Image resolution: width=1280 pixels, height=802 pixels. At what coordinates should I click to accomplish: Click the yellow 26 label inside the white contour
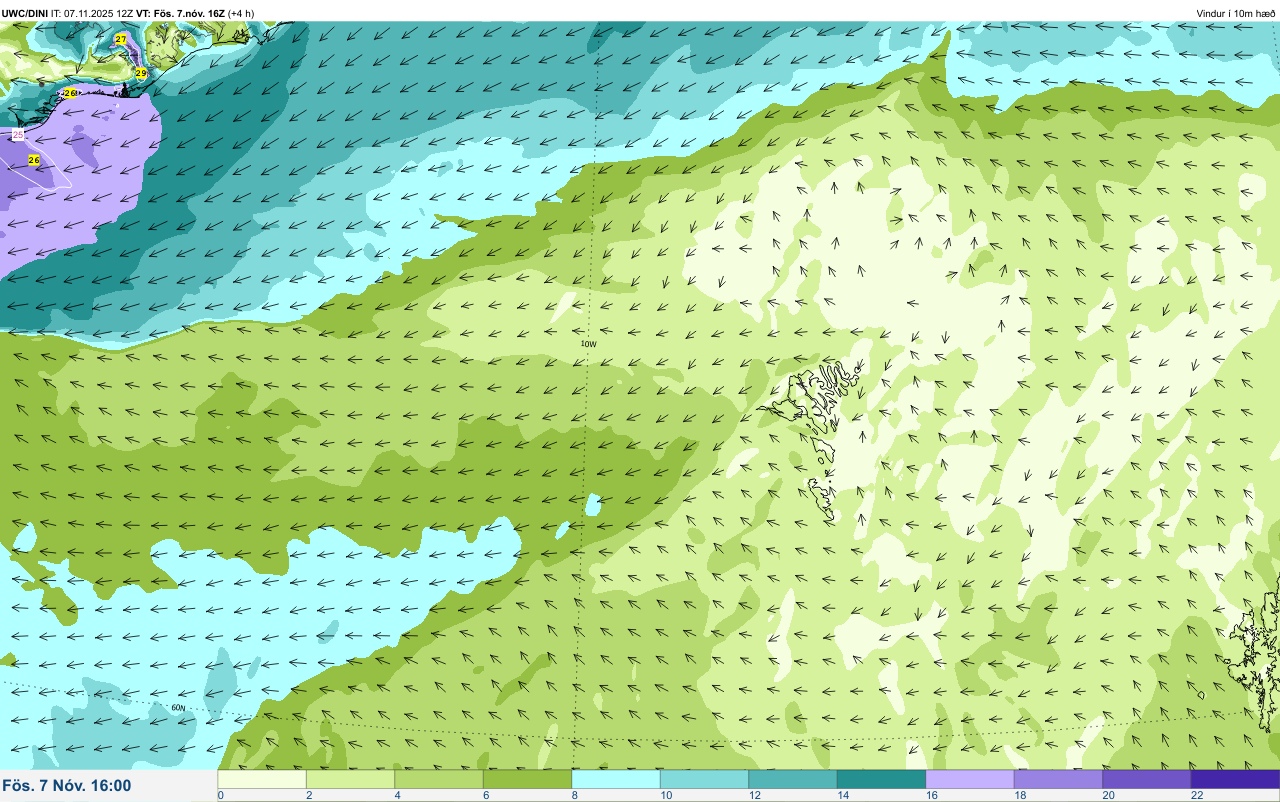34,160
